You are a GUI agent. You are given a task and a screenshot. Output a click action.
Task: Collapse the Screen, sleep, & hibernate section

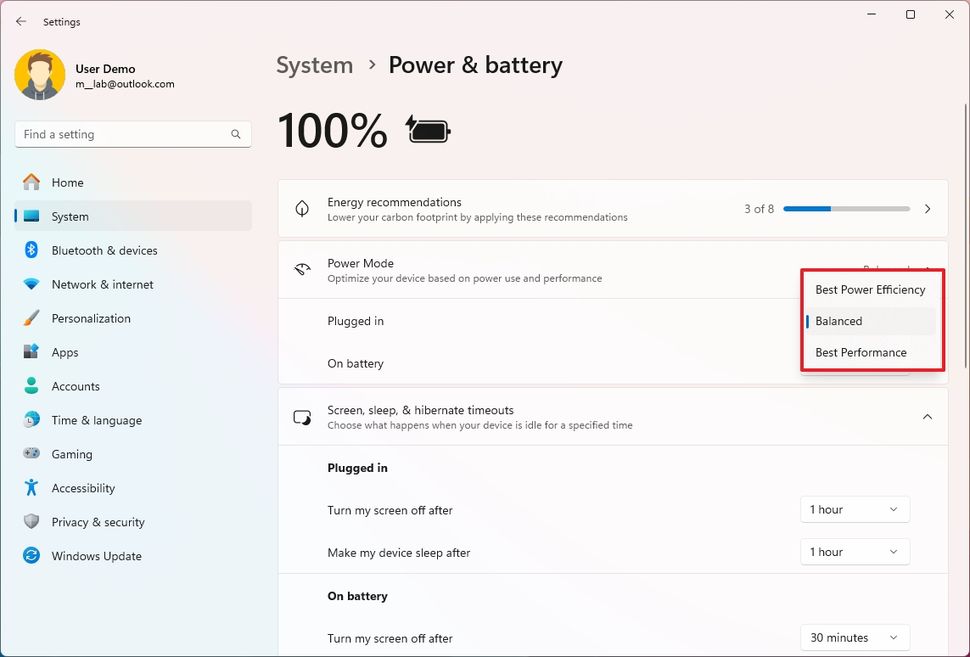click(x=927, y=417)
